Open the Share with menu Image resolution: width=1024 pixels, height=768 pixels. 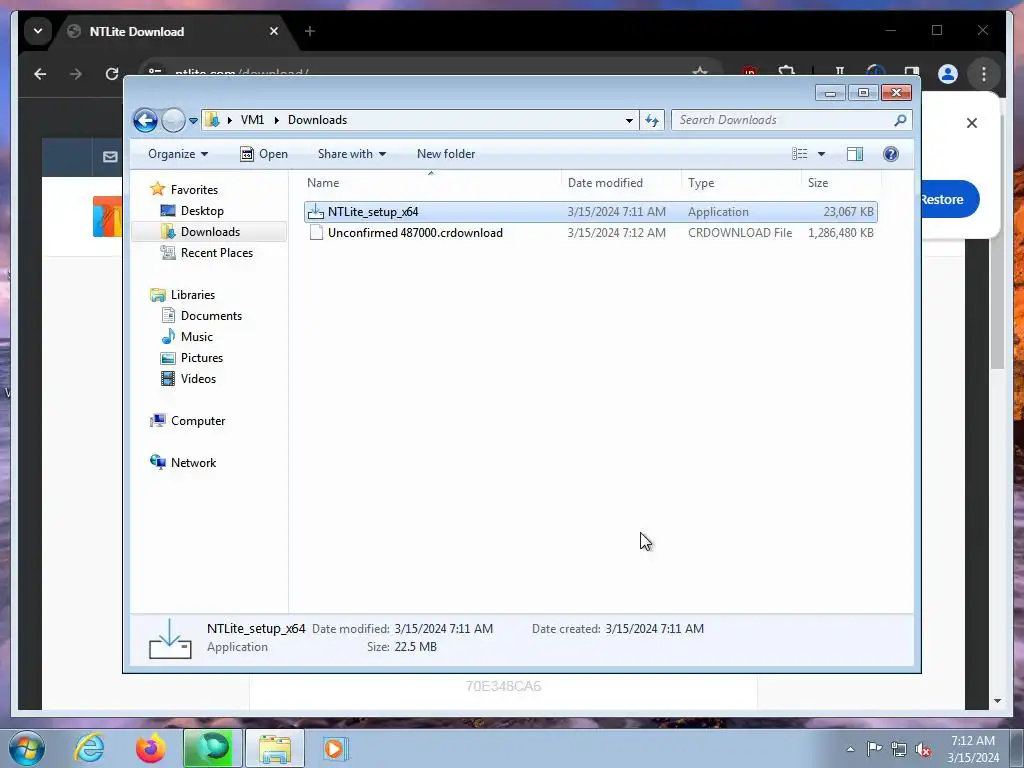(x=351, y=154)
